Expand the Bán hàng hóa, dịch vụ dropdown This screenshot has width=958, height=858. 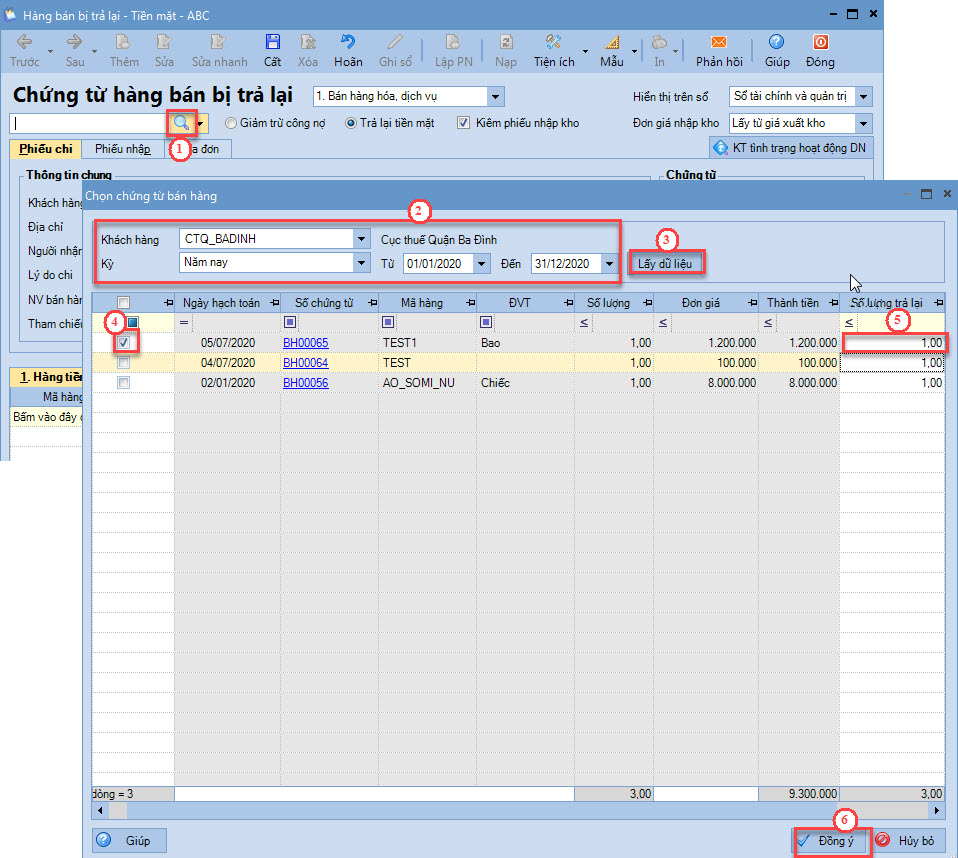point(495,96)
